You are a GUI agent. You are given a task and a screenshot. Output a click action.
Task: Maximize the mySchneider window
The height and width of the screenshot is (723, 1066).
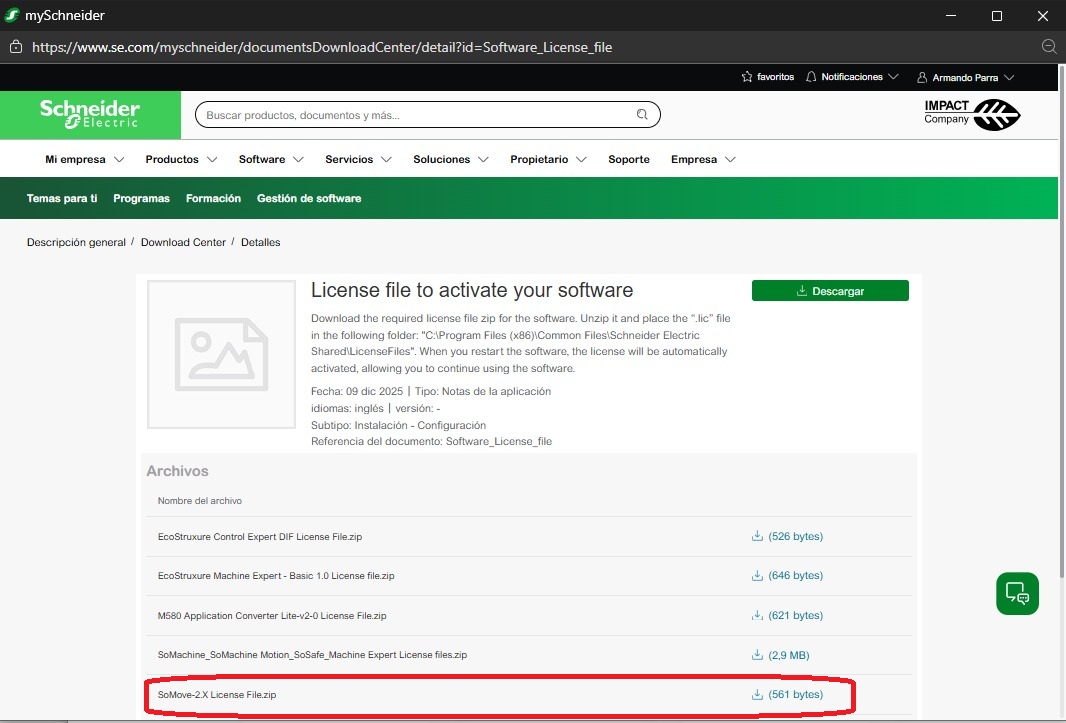tap(997, 16)
